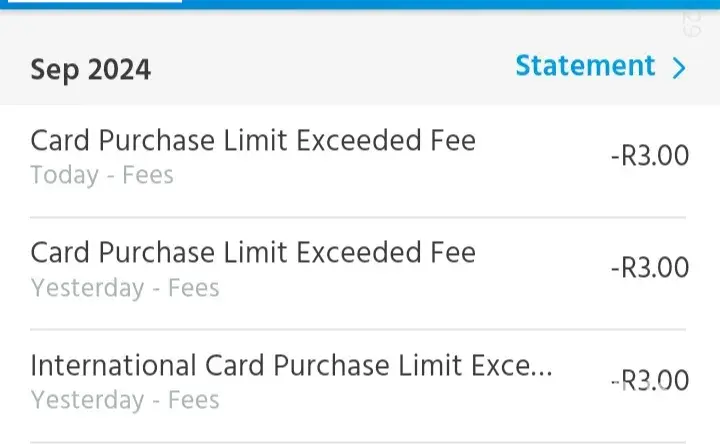720x444 pixels.
Task: Select the -R3.00 amount on today's fee
Action: click(649, 156)
